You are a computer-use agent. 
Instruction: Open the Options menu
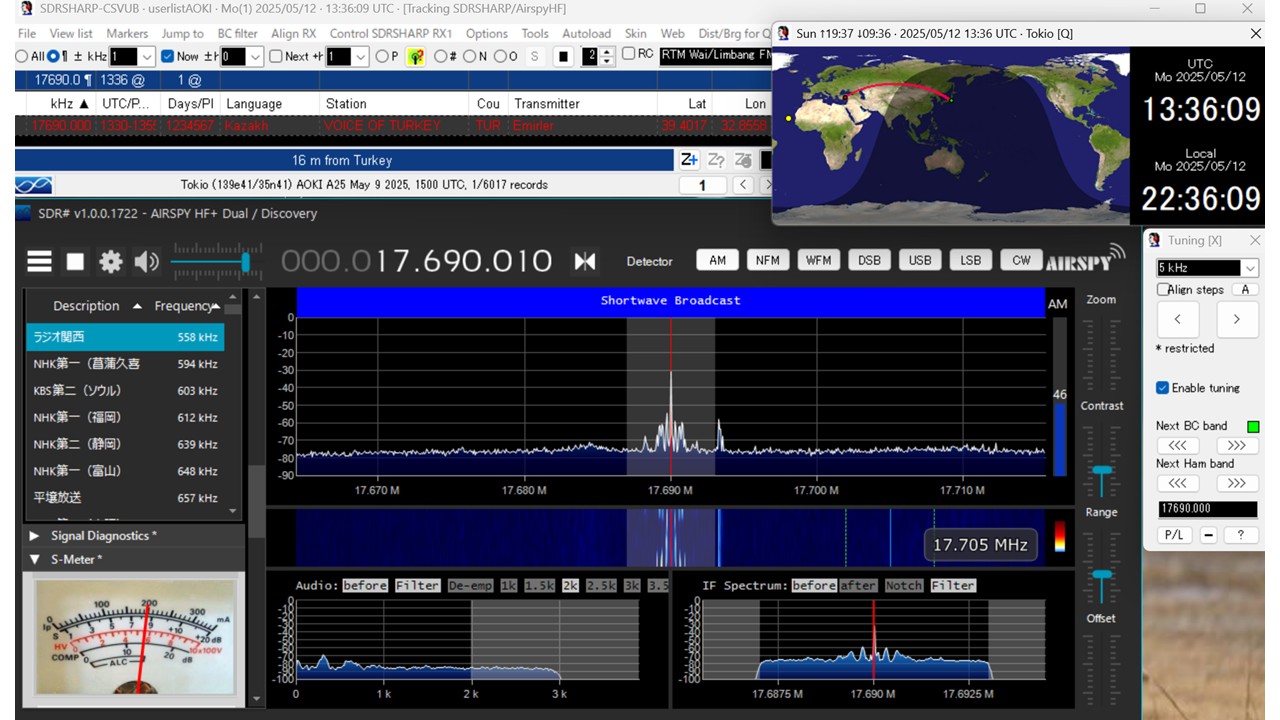tap(487, 33)
